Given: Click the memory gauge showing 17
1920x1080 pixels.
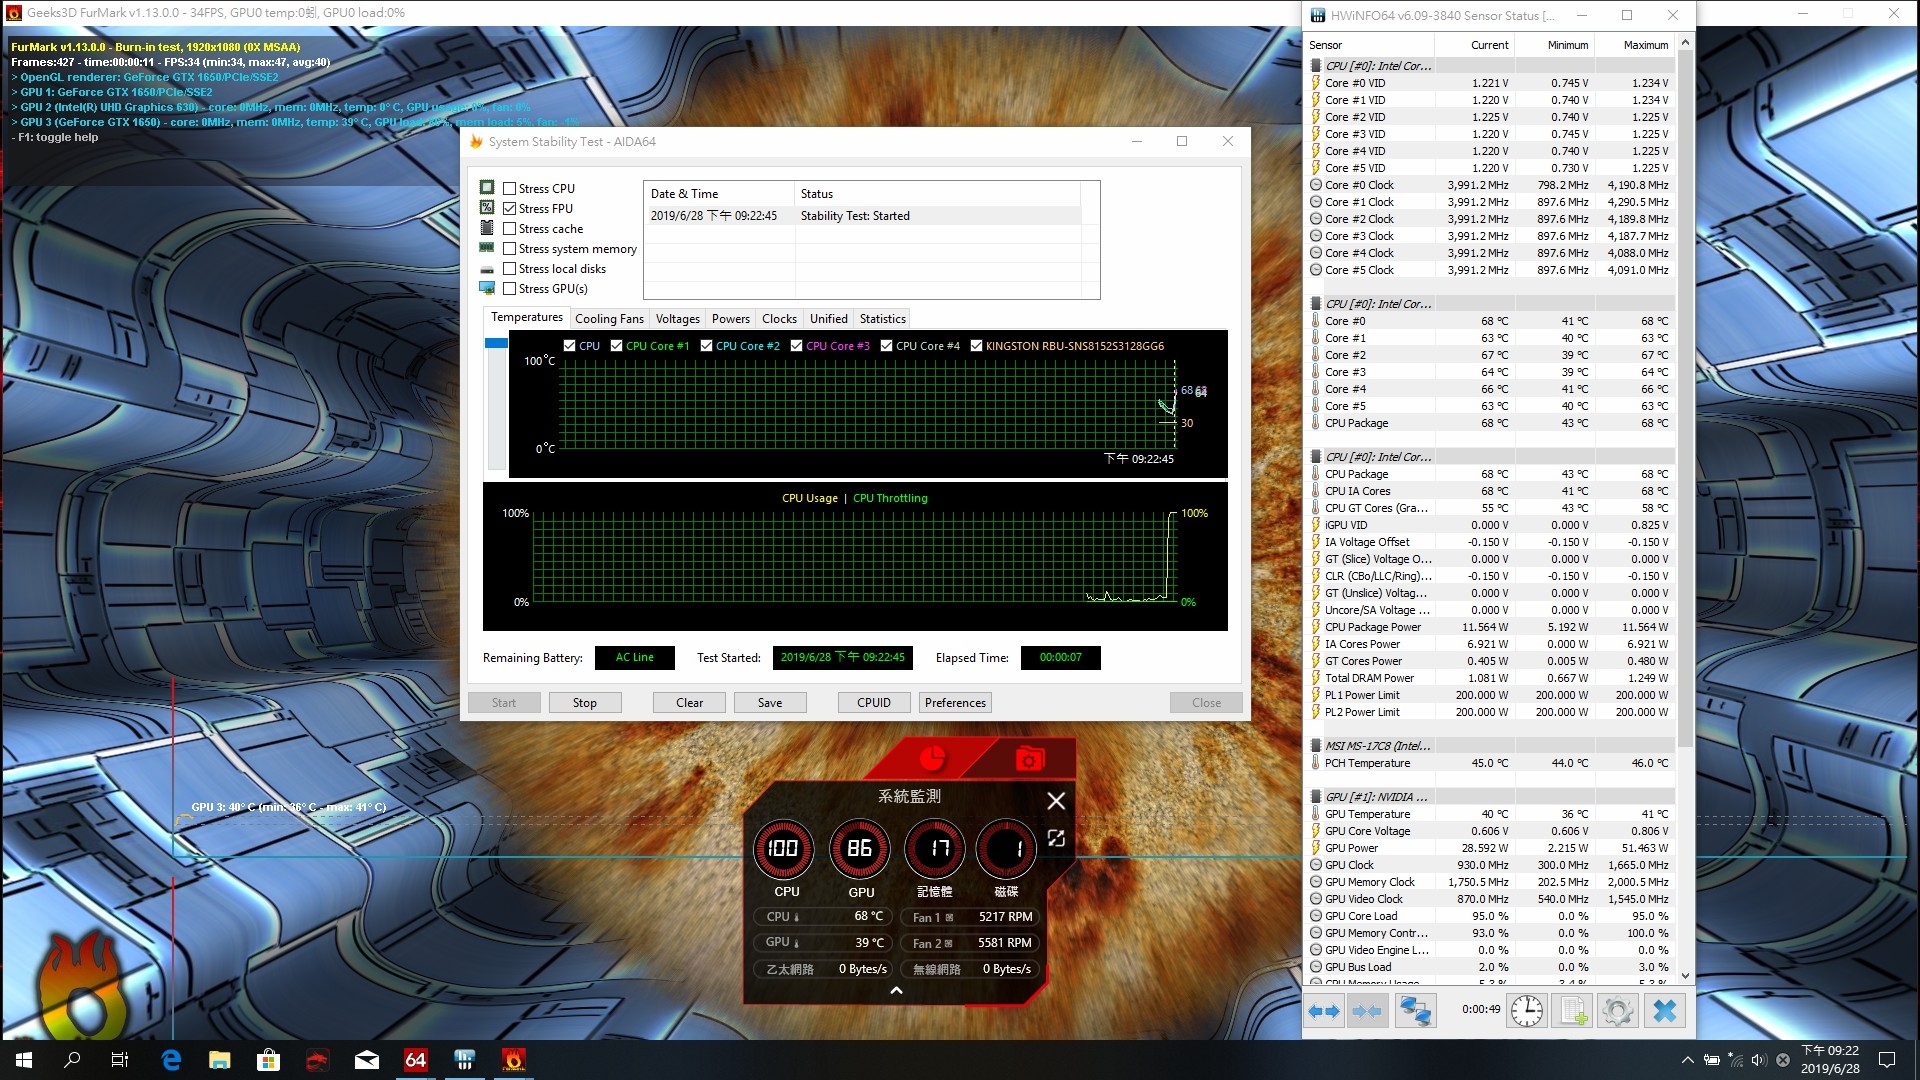Looking at the screenshot, I should click(x=935, y=848).
